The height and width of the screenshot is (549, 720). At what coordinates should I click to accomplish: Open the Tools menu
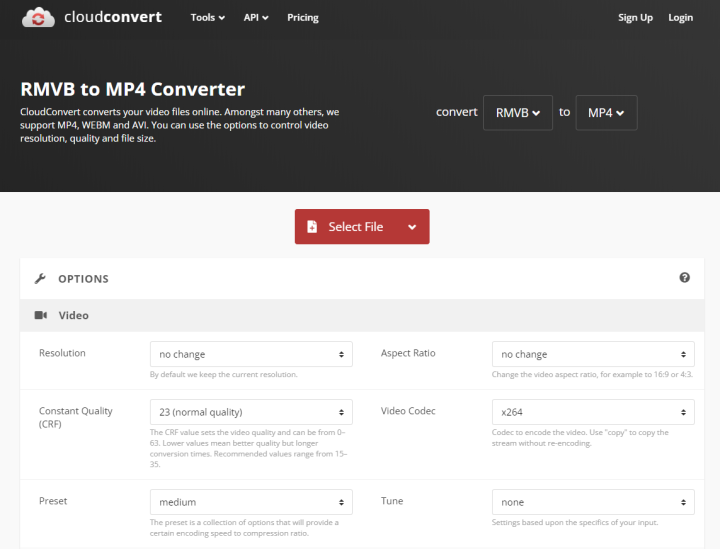[x=207, y=18]
